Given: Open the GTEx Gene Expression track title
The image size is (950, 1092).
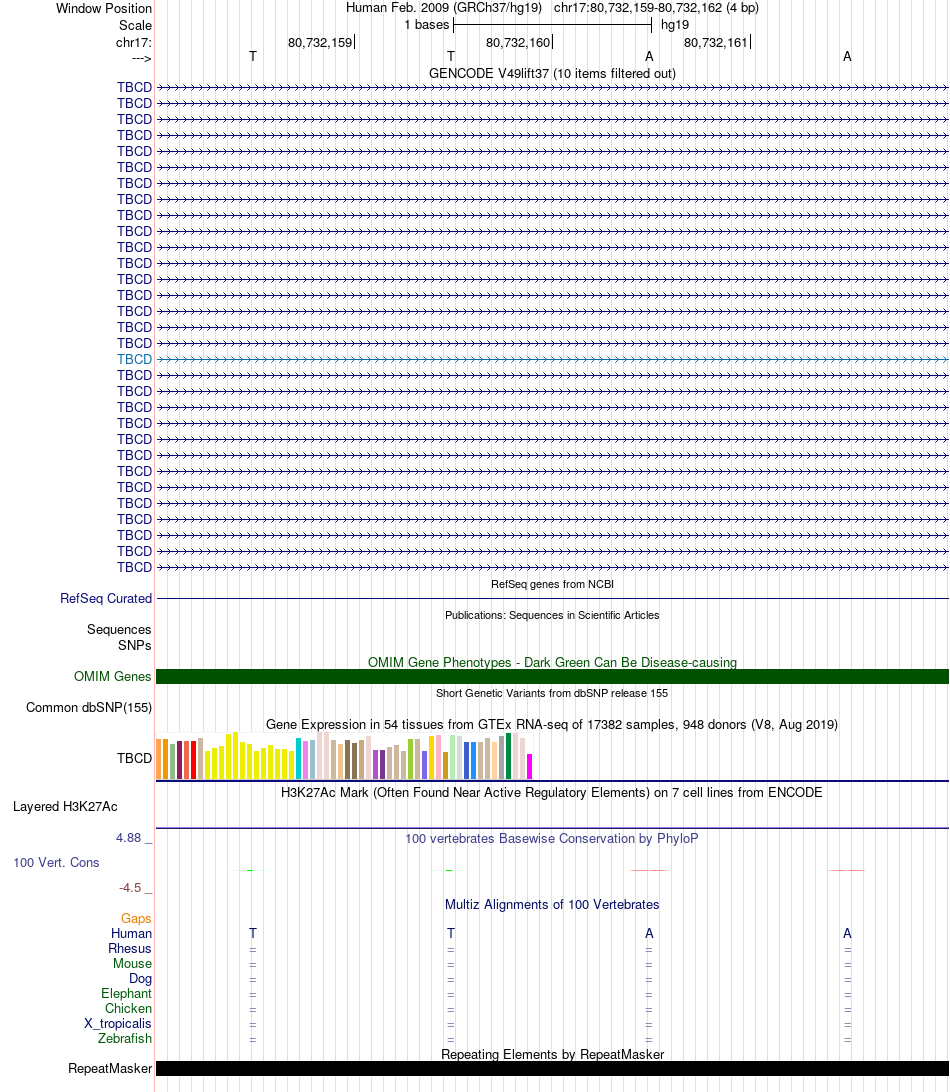Looking at the screenshot, I should pyautogui.click(x=552, y=724).
